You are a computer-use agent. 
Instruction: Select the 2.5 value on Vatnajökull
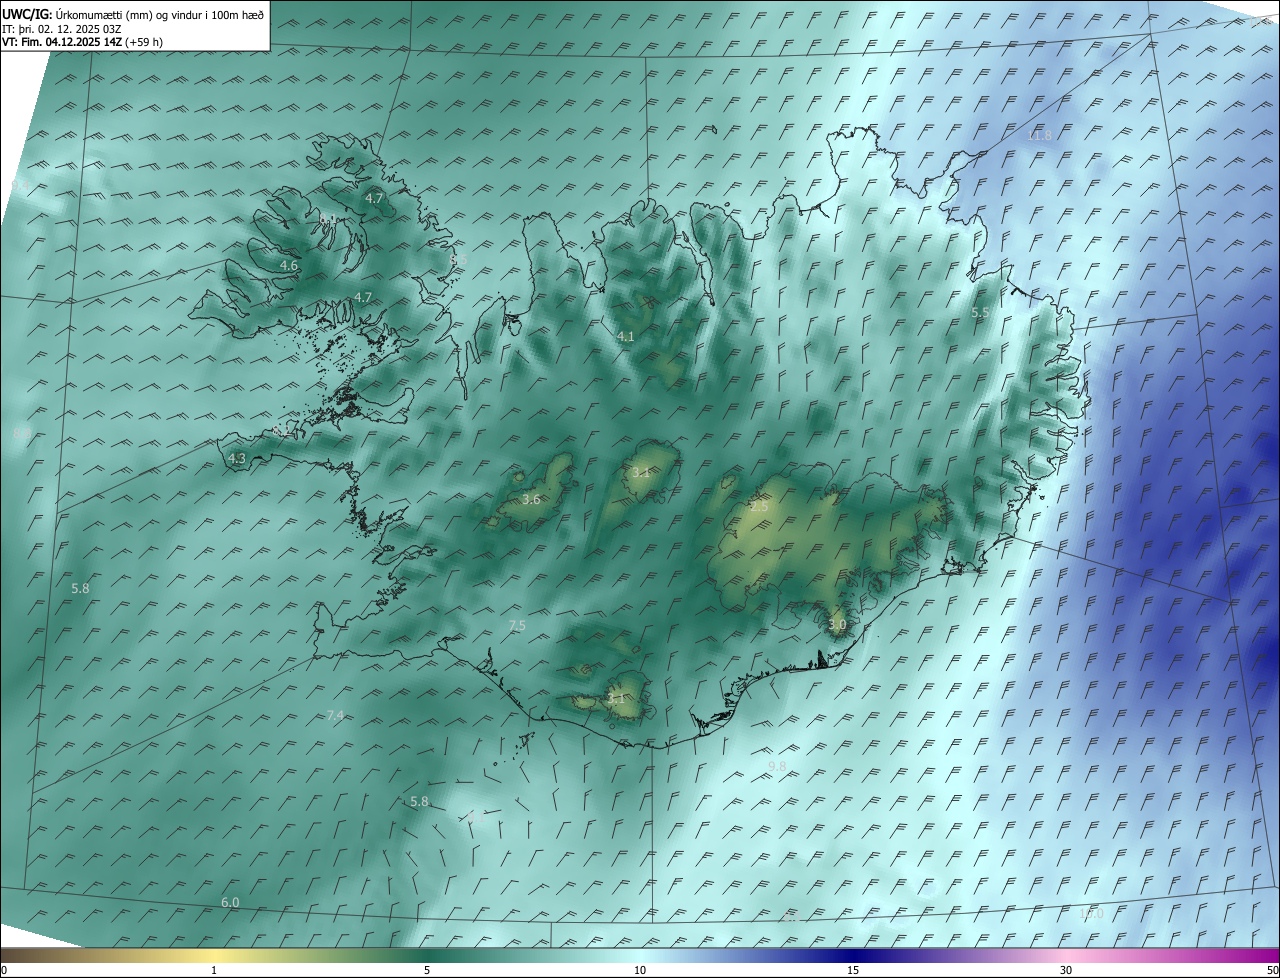(760, 507)
